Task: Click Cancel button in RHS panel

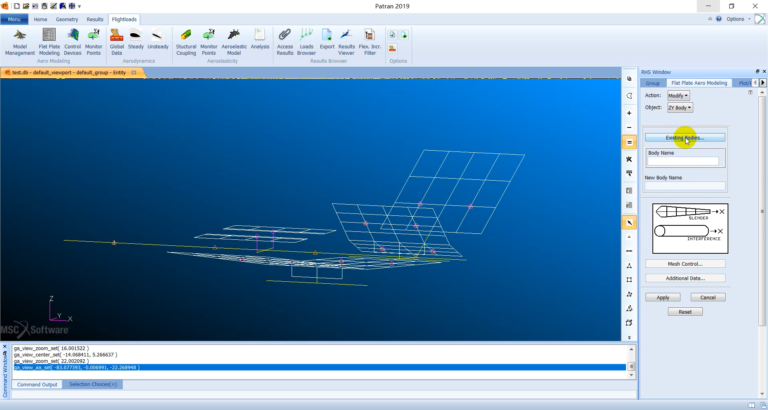Action: [708, 297]
